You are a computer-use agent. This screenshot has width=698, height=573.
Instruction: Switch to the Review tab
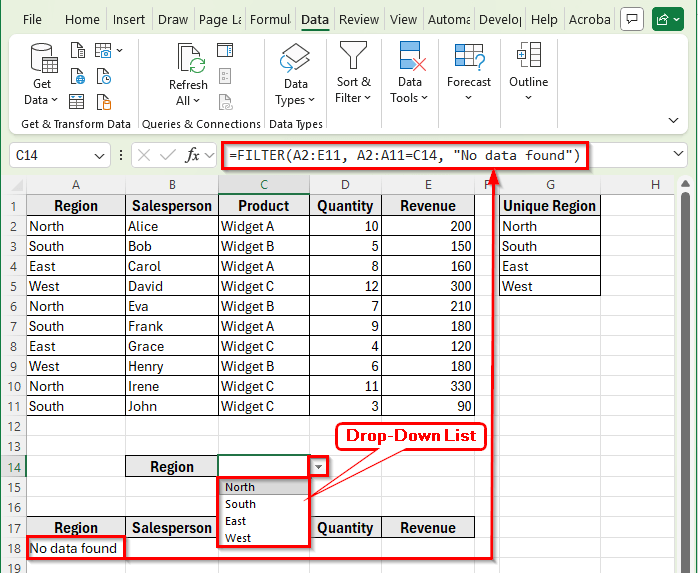tap(359, 20)
